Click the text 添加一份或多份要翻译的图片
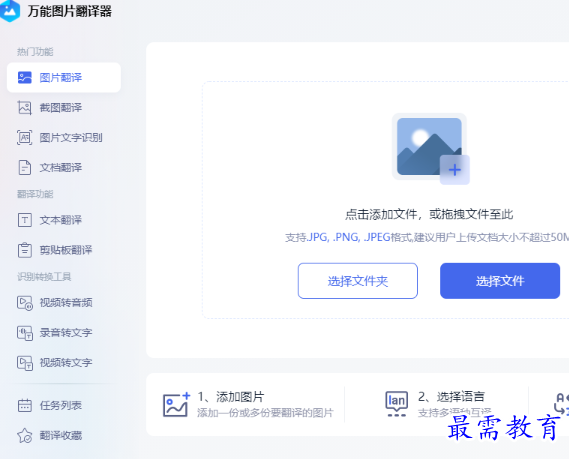Image resolution: width=569 pixels, height=459 pixels. click(265, 413)
